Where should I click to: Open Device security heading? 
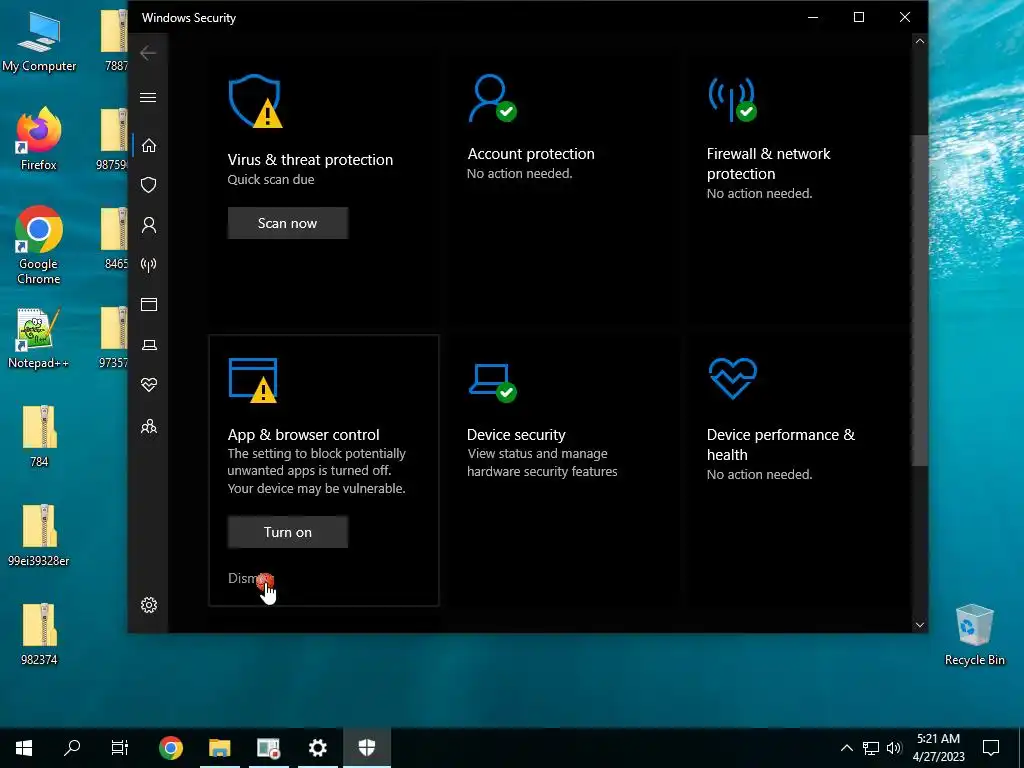click(516, 435)
